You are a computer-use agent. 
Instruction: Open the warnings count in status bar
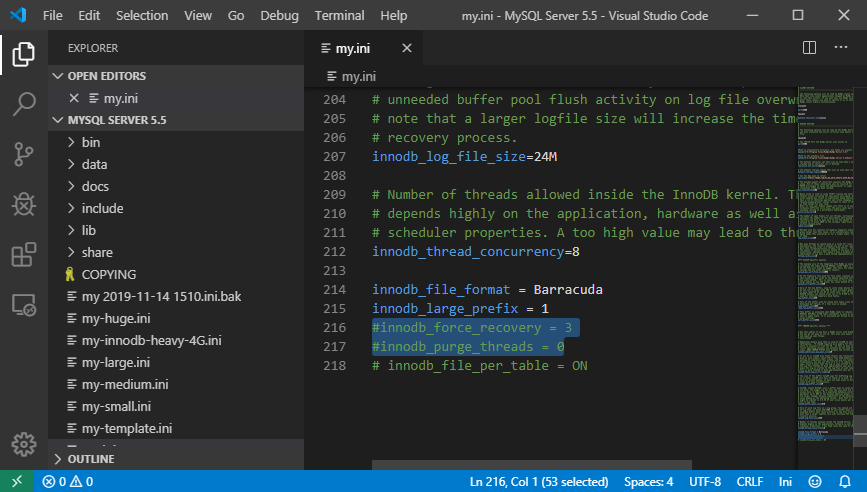81,481
